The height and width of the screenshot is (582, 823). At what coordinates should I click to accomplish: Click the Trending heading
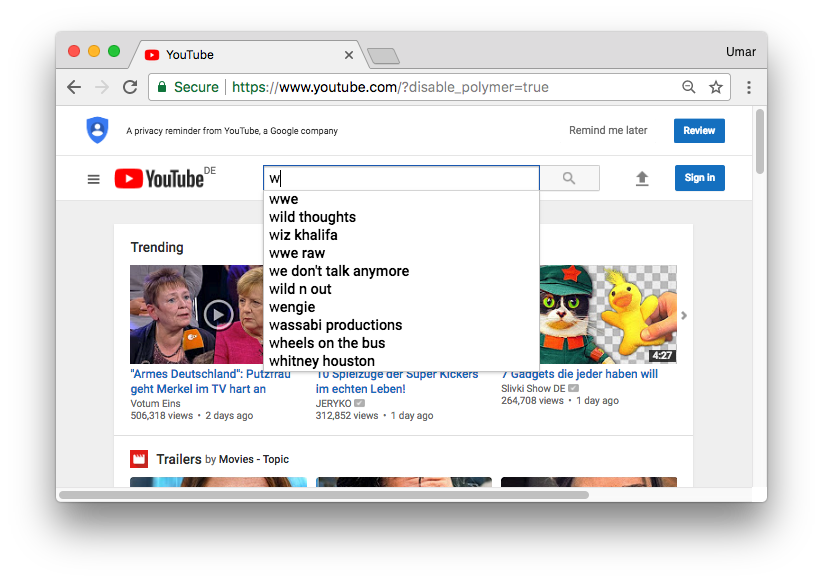(157, 247)
